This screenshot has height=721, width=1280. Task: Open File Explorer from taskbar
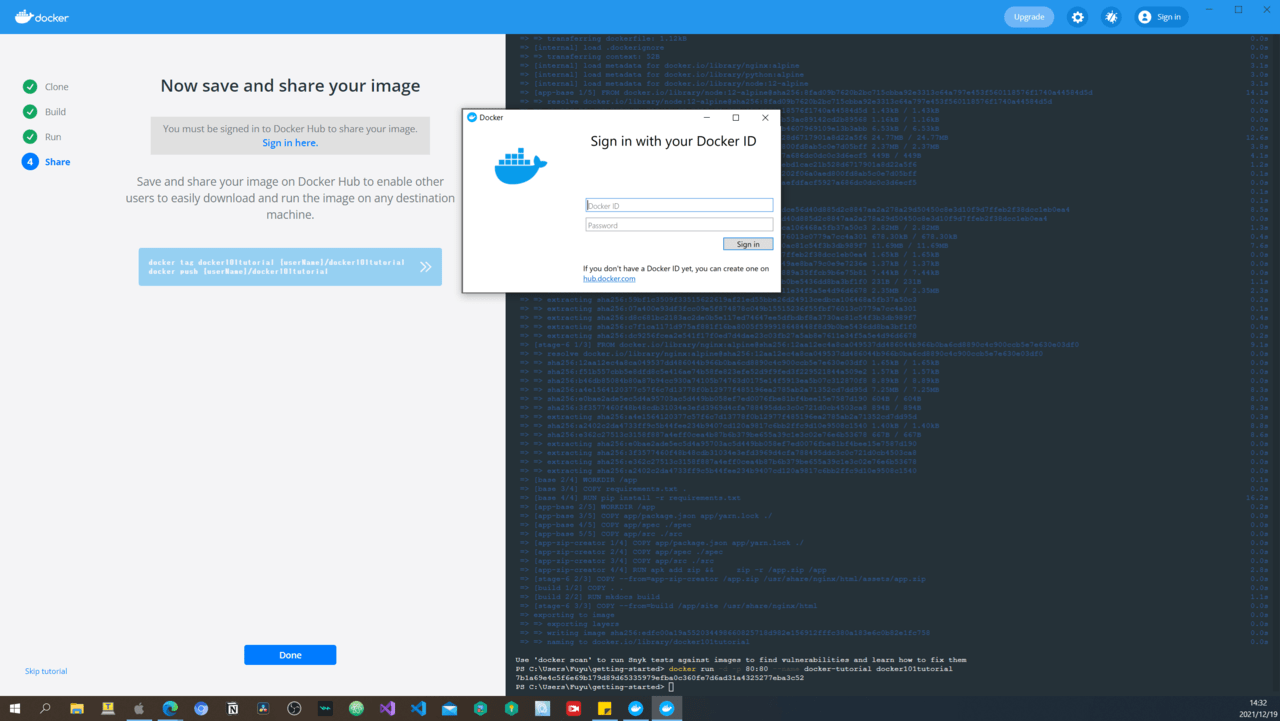tap(77, 708)
